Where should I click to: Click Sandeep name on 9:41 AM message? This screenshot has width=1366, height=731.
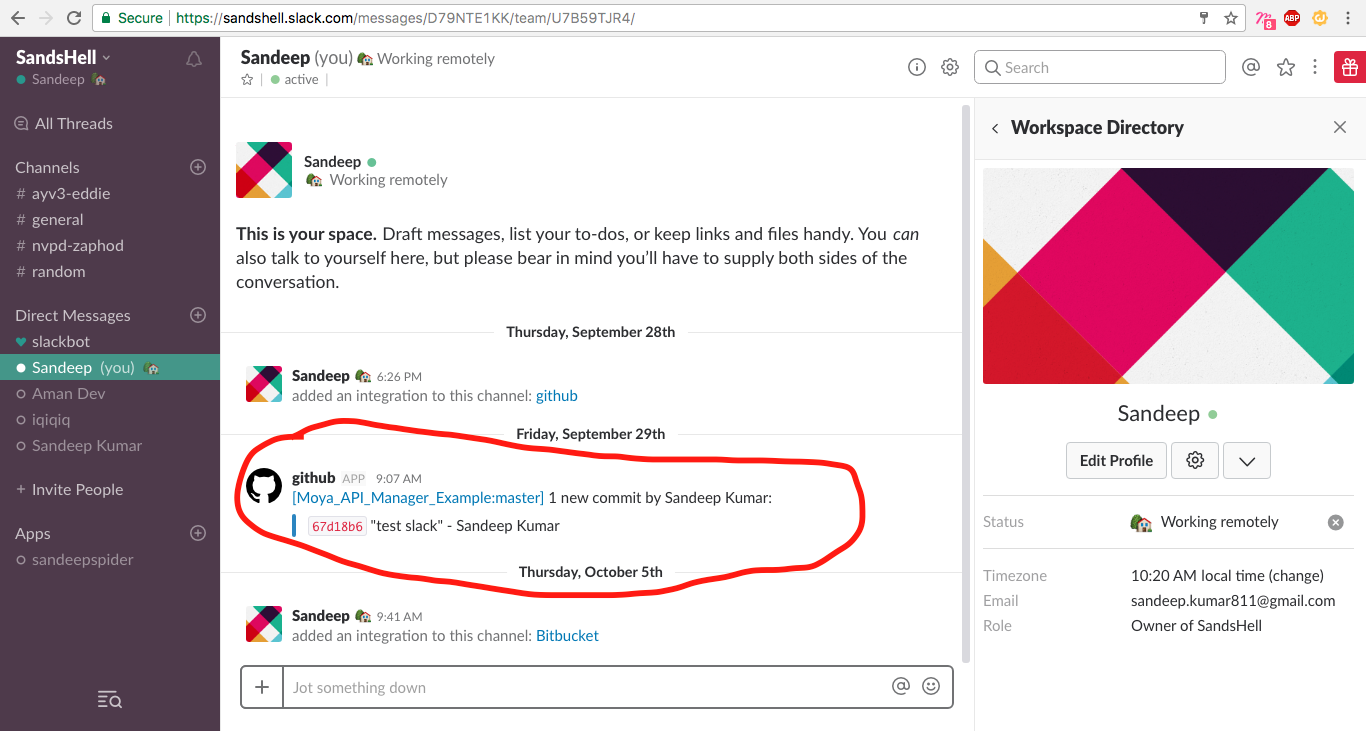(320, 616)
